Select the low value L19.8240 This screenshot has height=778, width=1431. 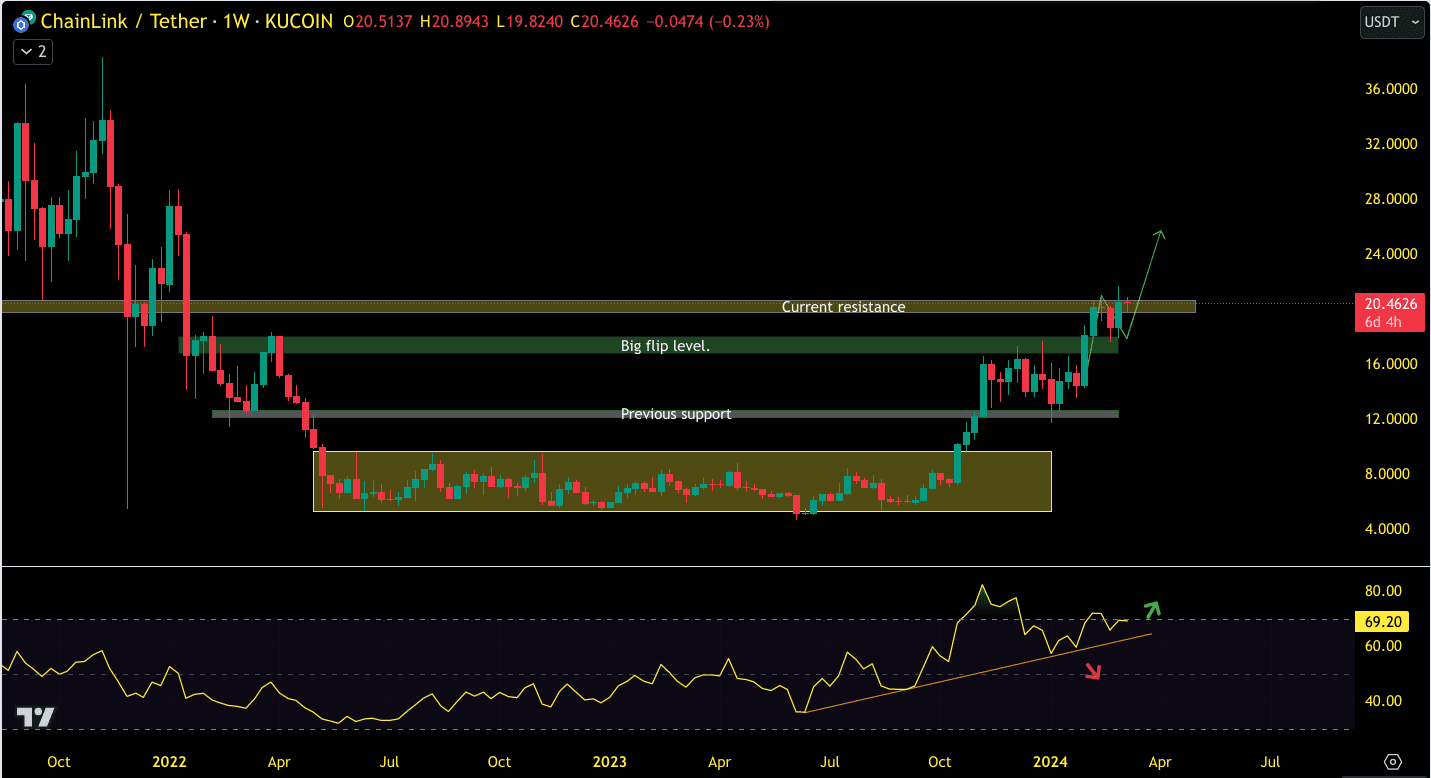pyautogui.click(x=531, y=21)
